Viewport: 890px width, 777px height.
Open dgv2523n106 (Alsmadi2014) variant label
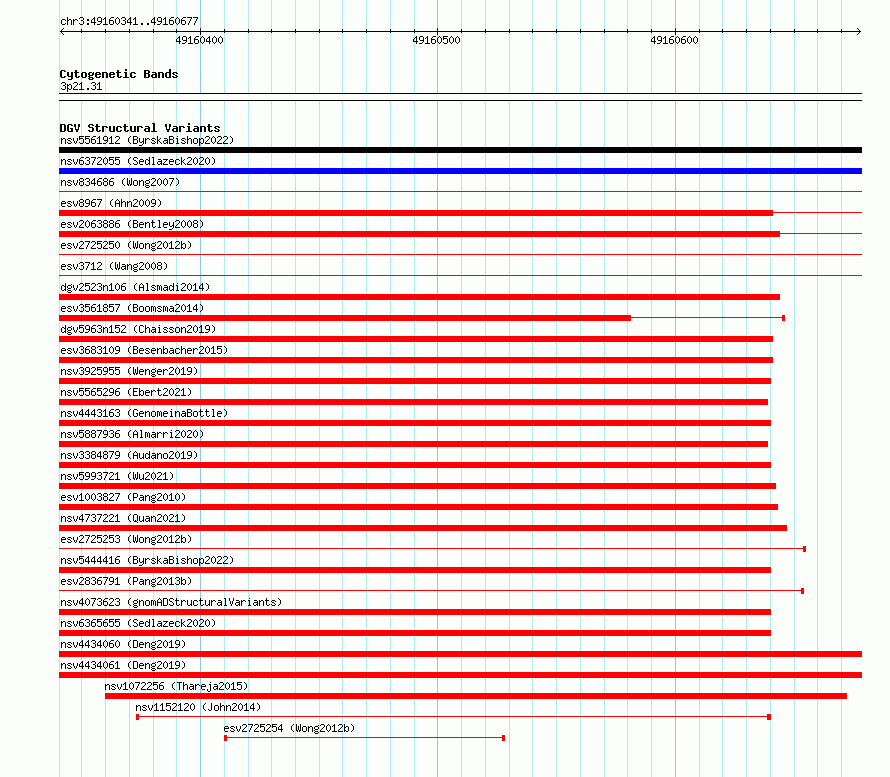[x=135, y=287]
